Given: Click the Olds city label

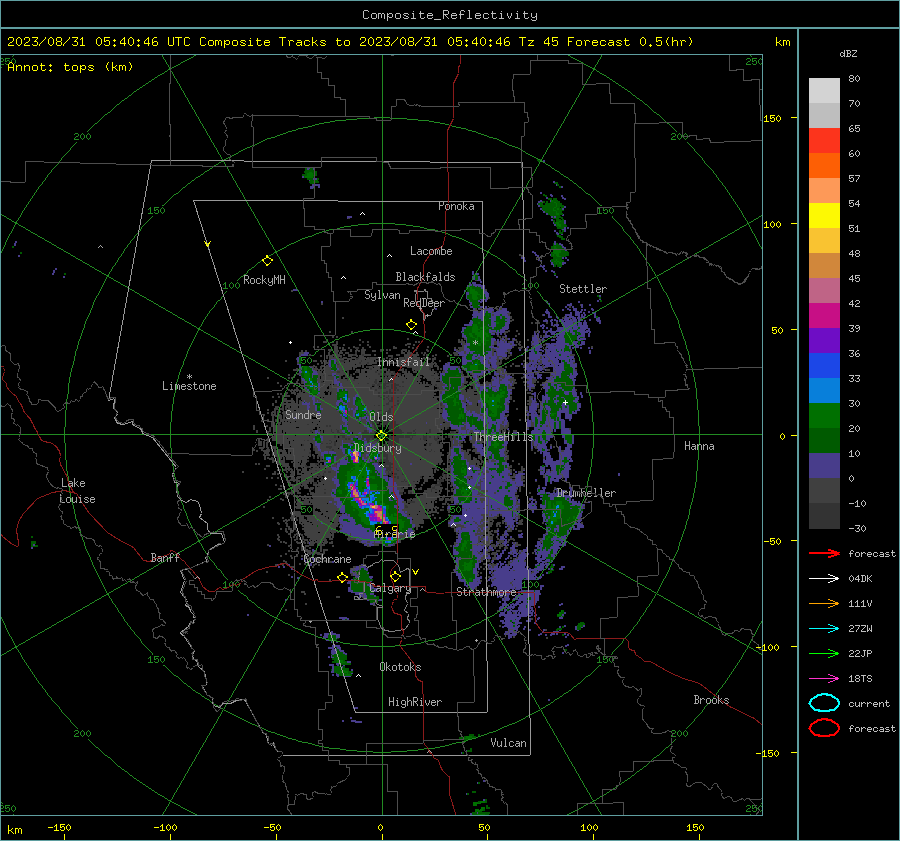Looking at the screenshot, I should coord(381,417).
